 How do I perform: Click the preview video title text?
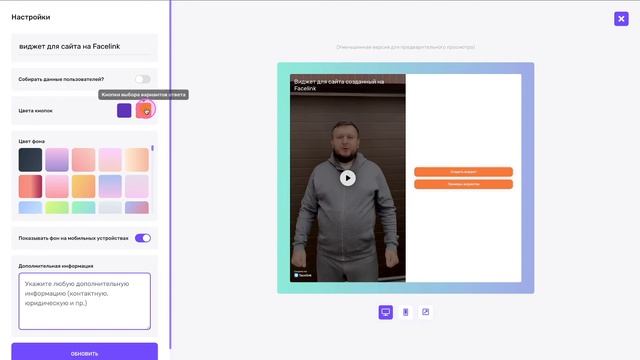click(x=339, y=85)
